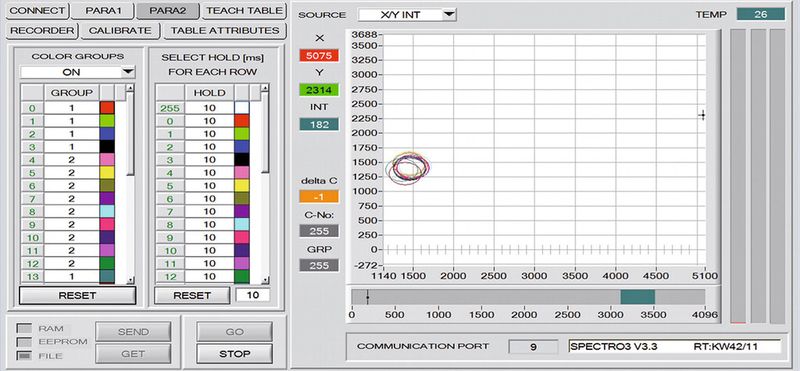800x371 pixels.
Task: Click the HOLD column header
Action: click(x=210, y=93)
